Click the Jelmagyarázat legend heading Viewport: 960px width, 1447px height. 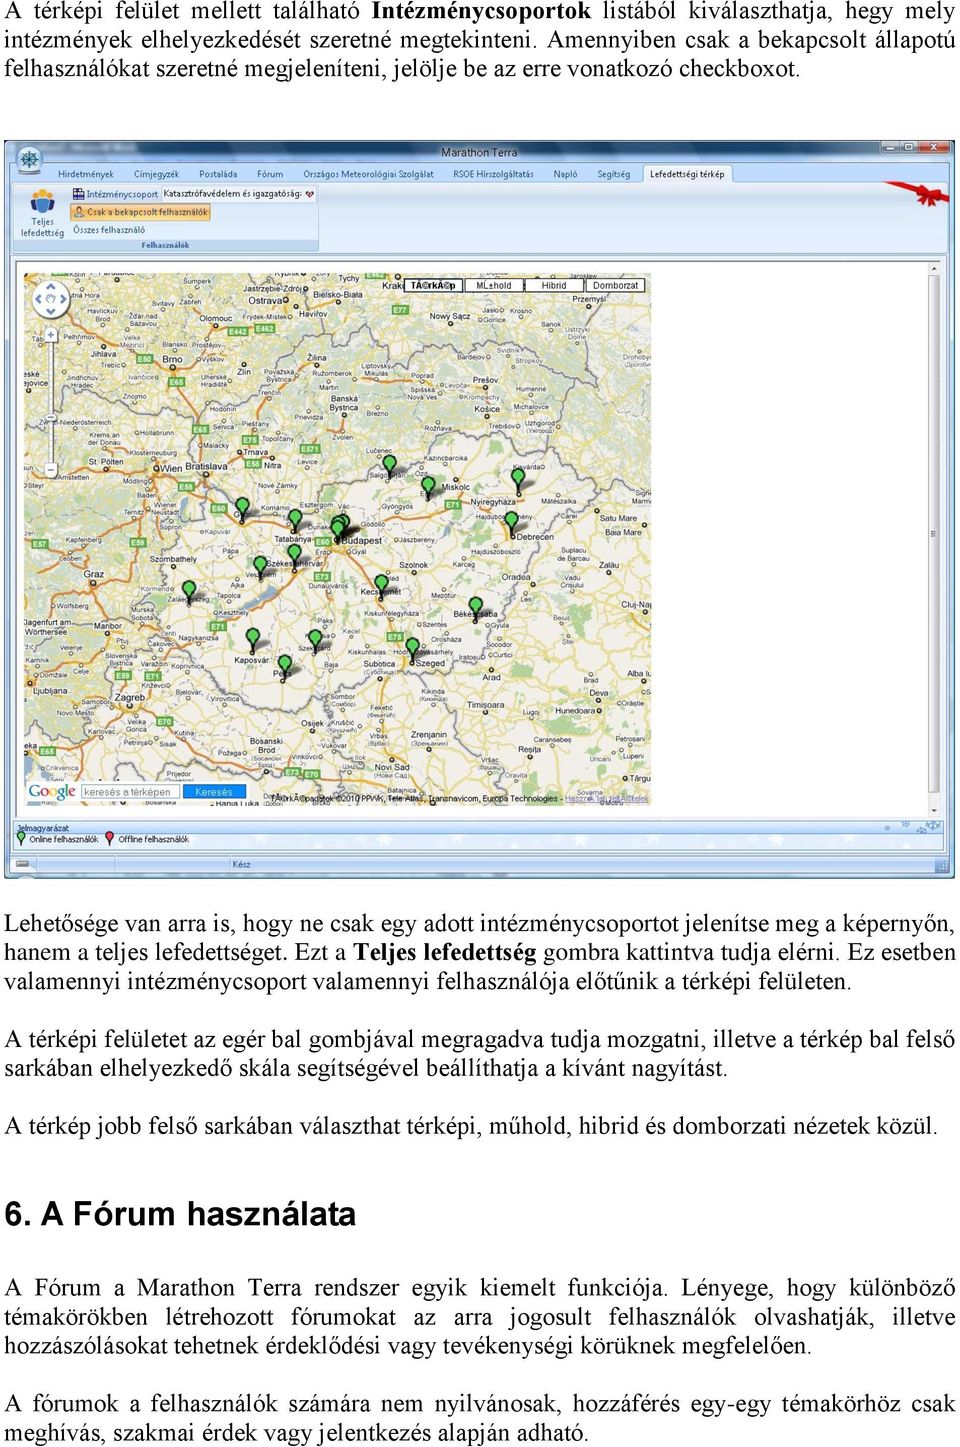click(x=43, y=828)
